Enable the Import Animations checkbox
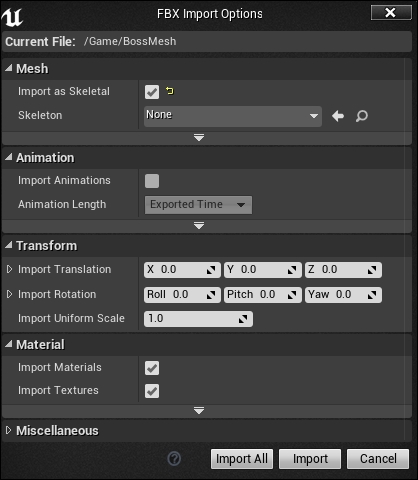The image size is (418, 480). (x=152, y=181)
